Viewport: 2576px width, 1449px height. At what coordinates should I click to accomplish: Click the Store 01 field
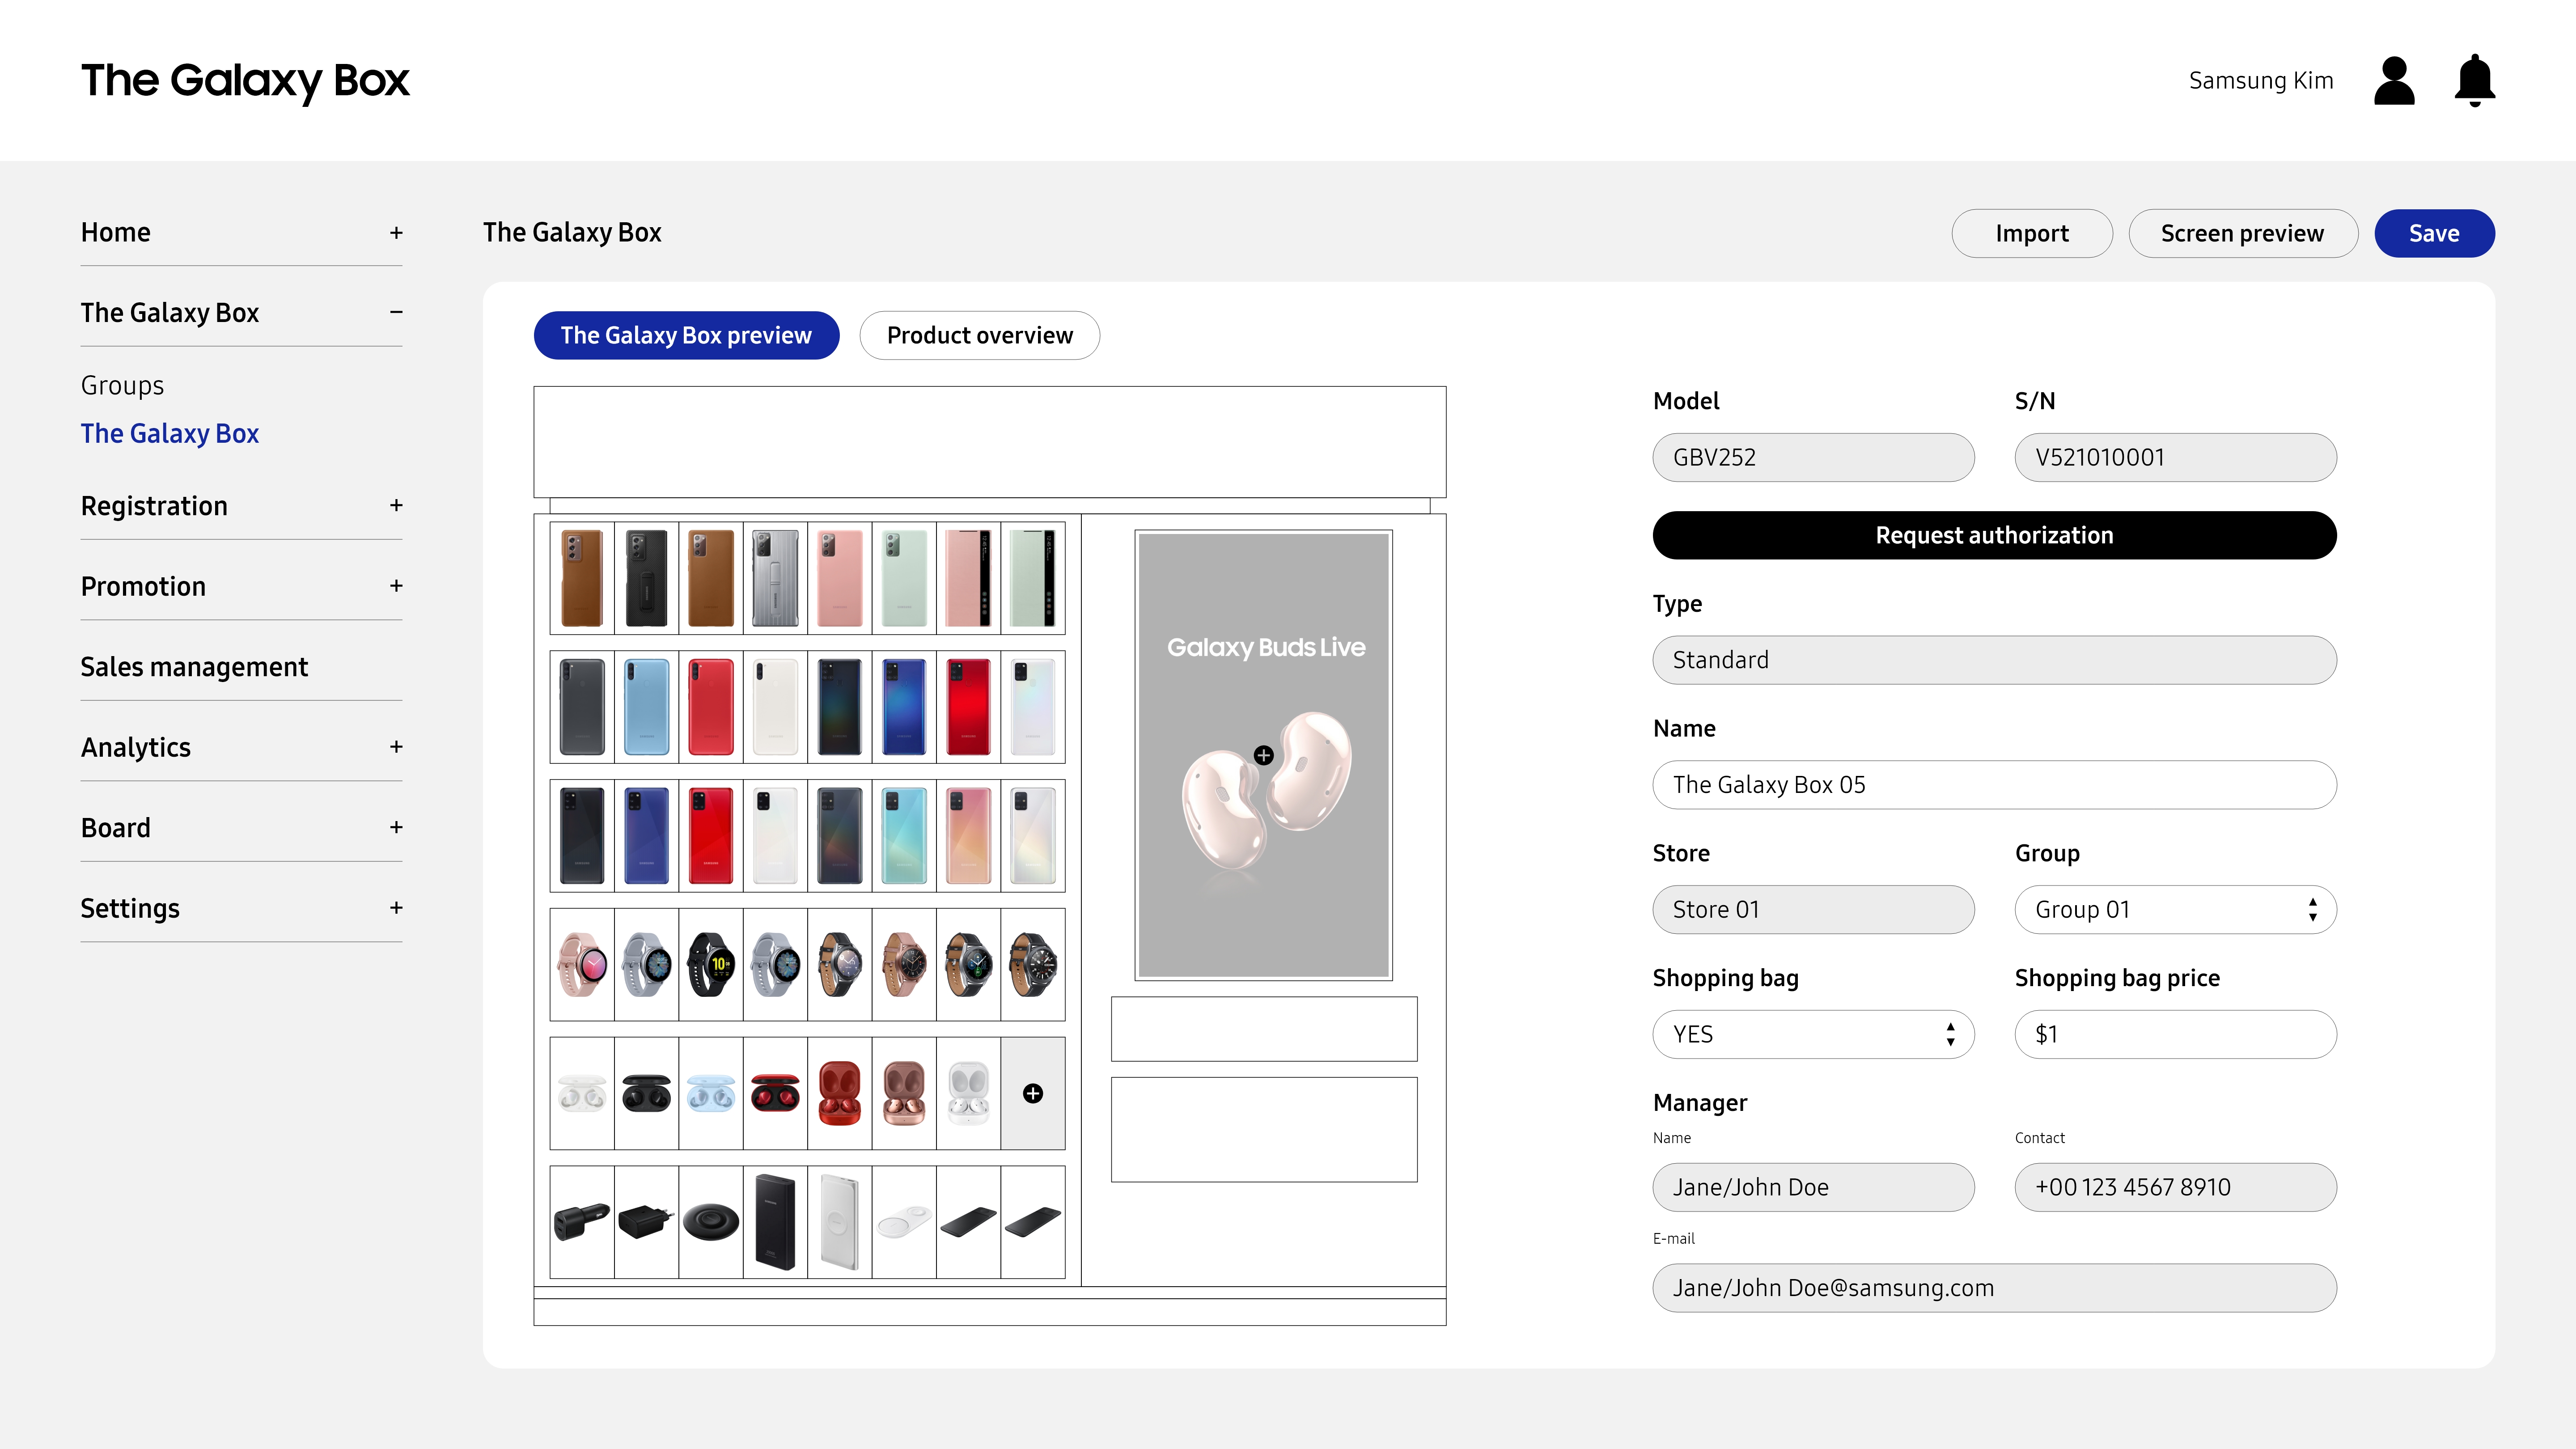(x=1813, y=909)
